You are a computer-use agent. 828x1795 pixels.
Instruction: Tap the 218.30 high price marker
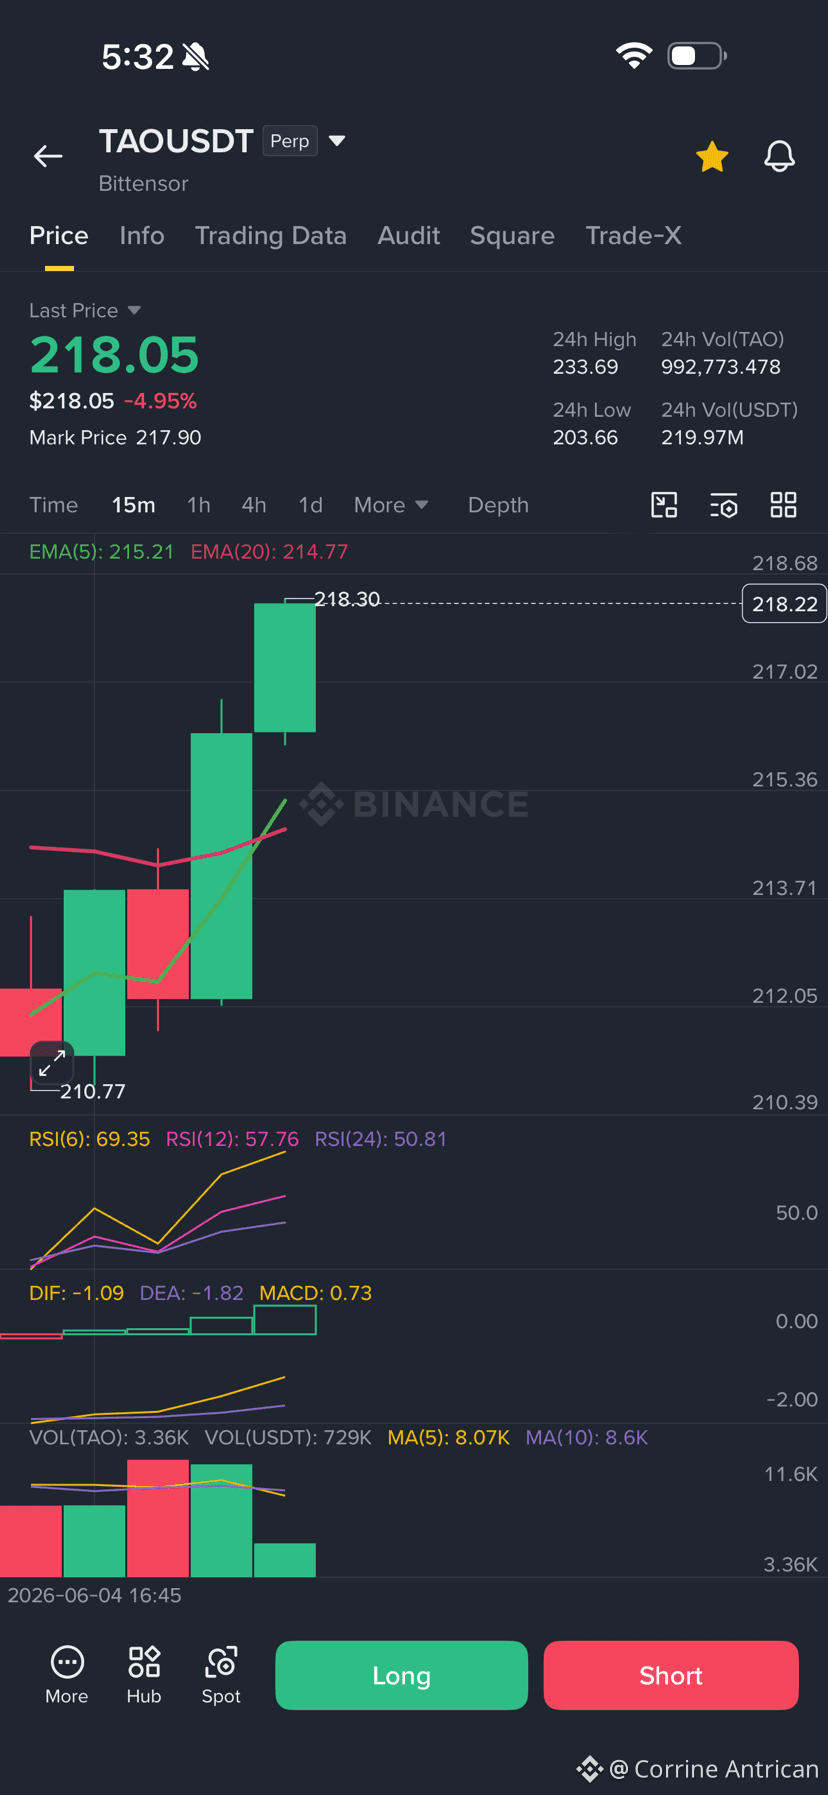click(347, 599)
